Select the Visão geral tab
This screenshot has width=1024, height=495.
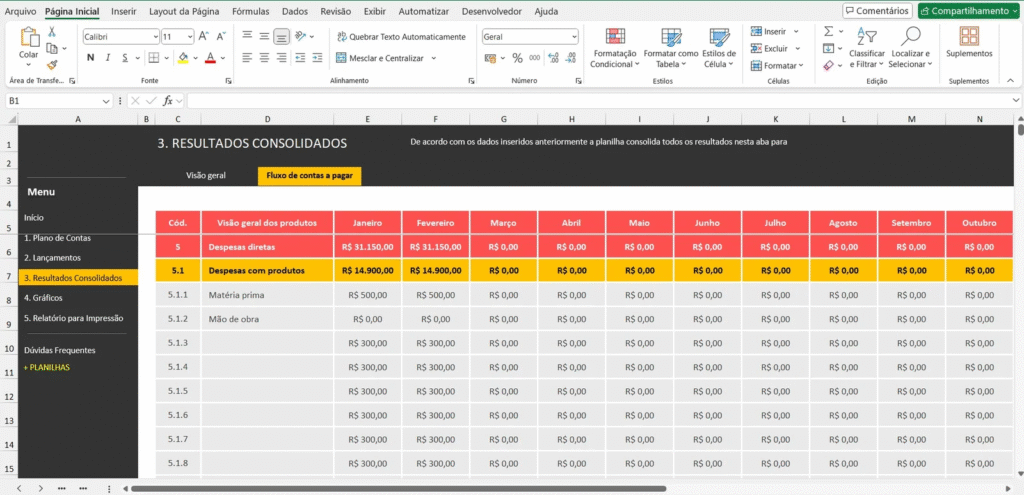206,175
